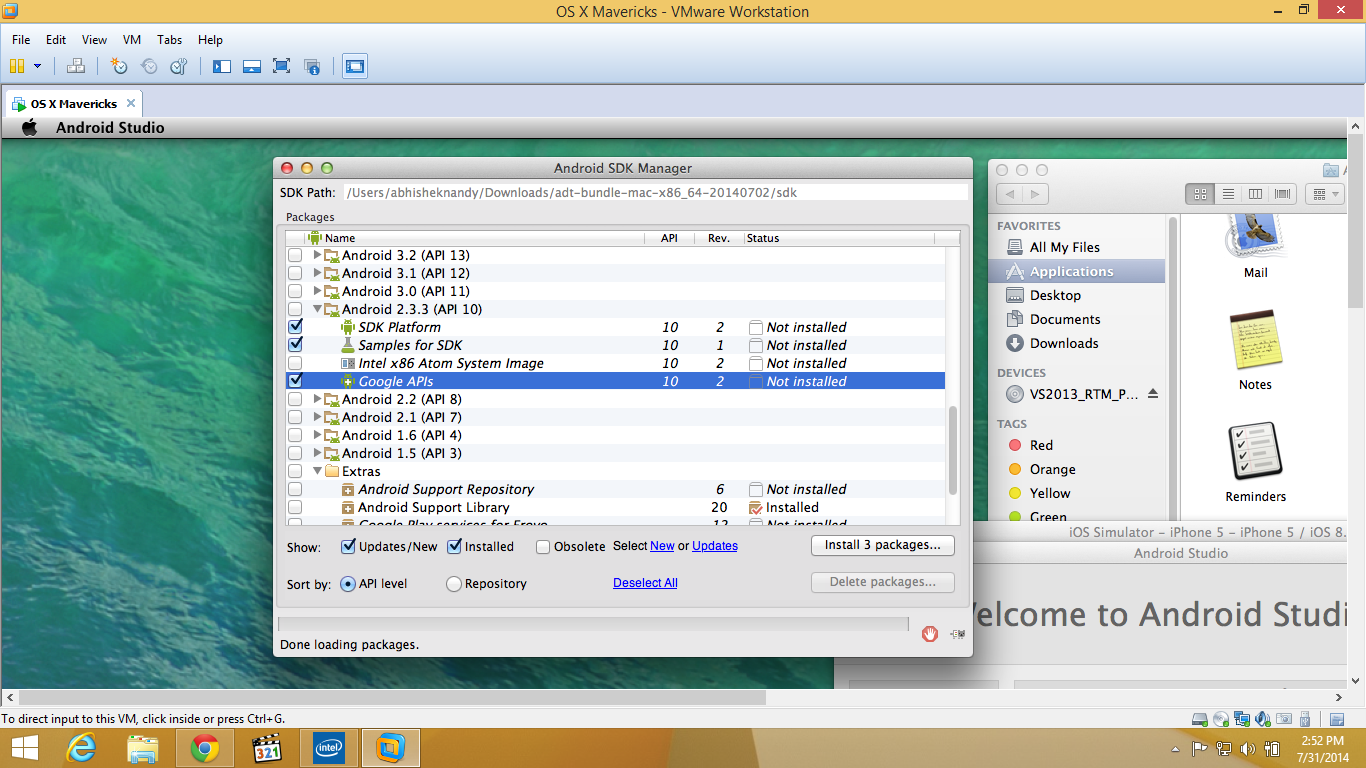Click the Select New link
Viewport: 1366px width, 768px height.
[662, 546]
